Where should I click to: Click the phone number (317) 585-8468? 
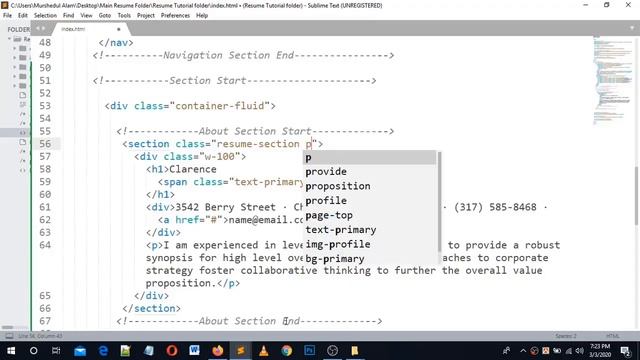pyautogui.click(x=495, y=207)
